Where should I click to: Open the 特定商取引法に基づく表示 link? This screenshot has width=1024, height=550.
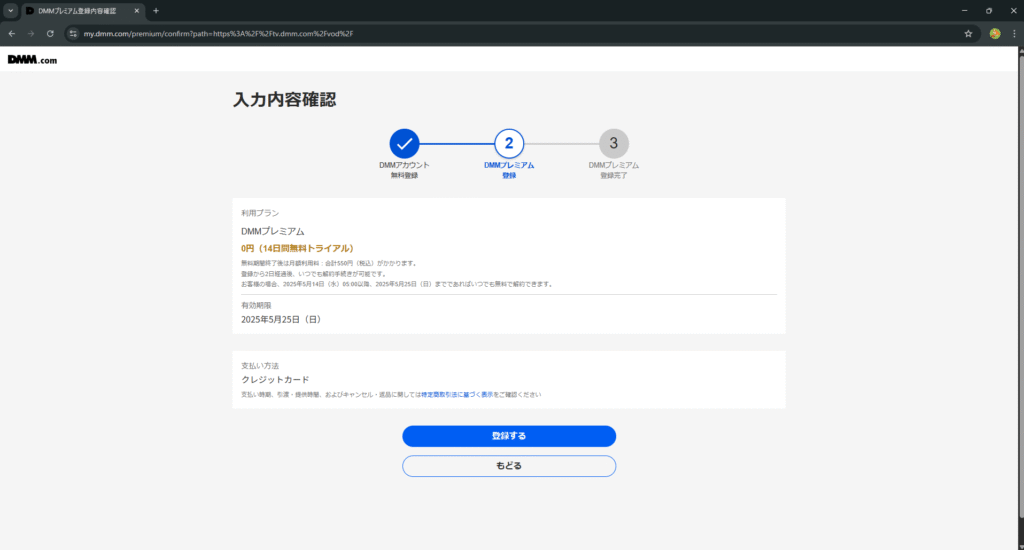point(457,395)
